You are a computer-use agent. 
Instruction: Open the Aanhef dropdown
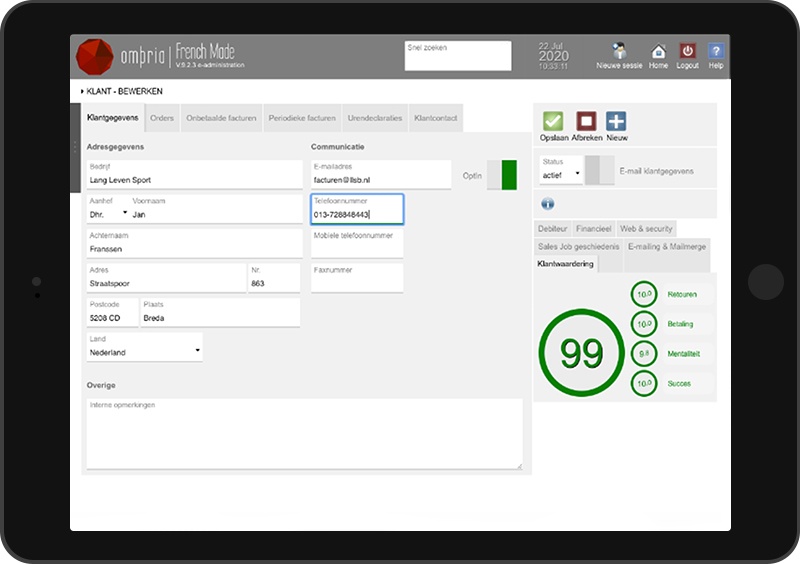[108, 209]
